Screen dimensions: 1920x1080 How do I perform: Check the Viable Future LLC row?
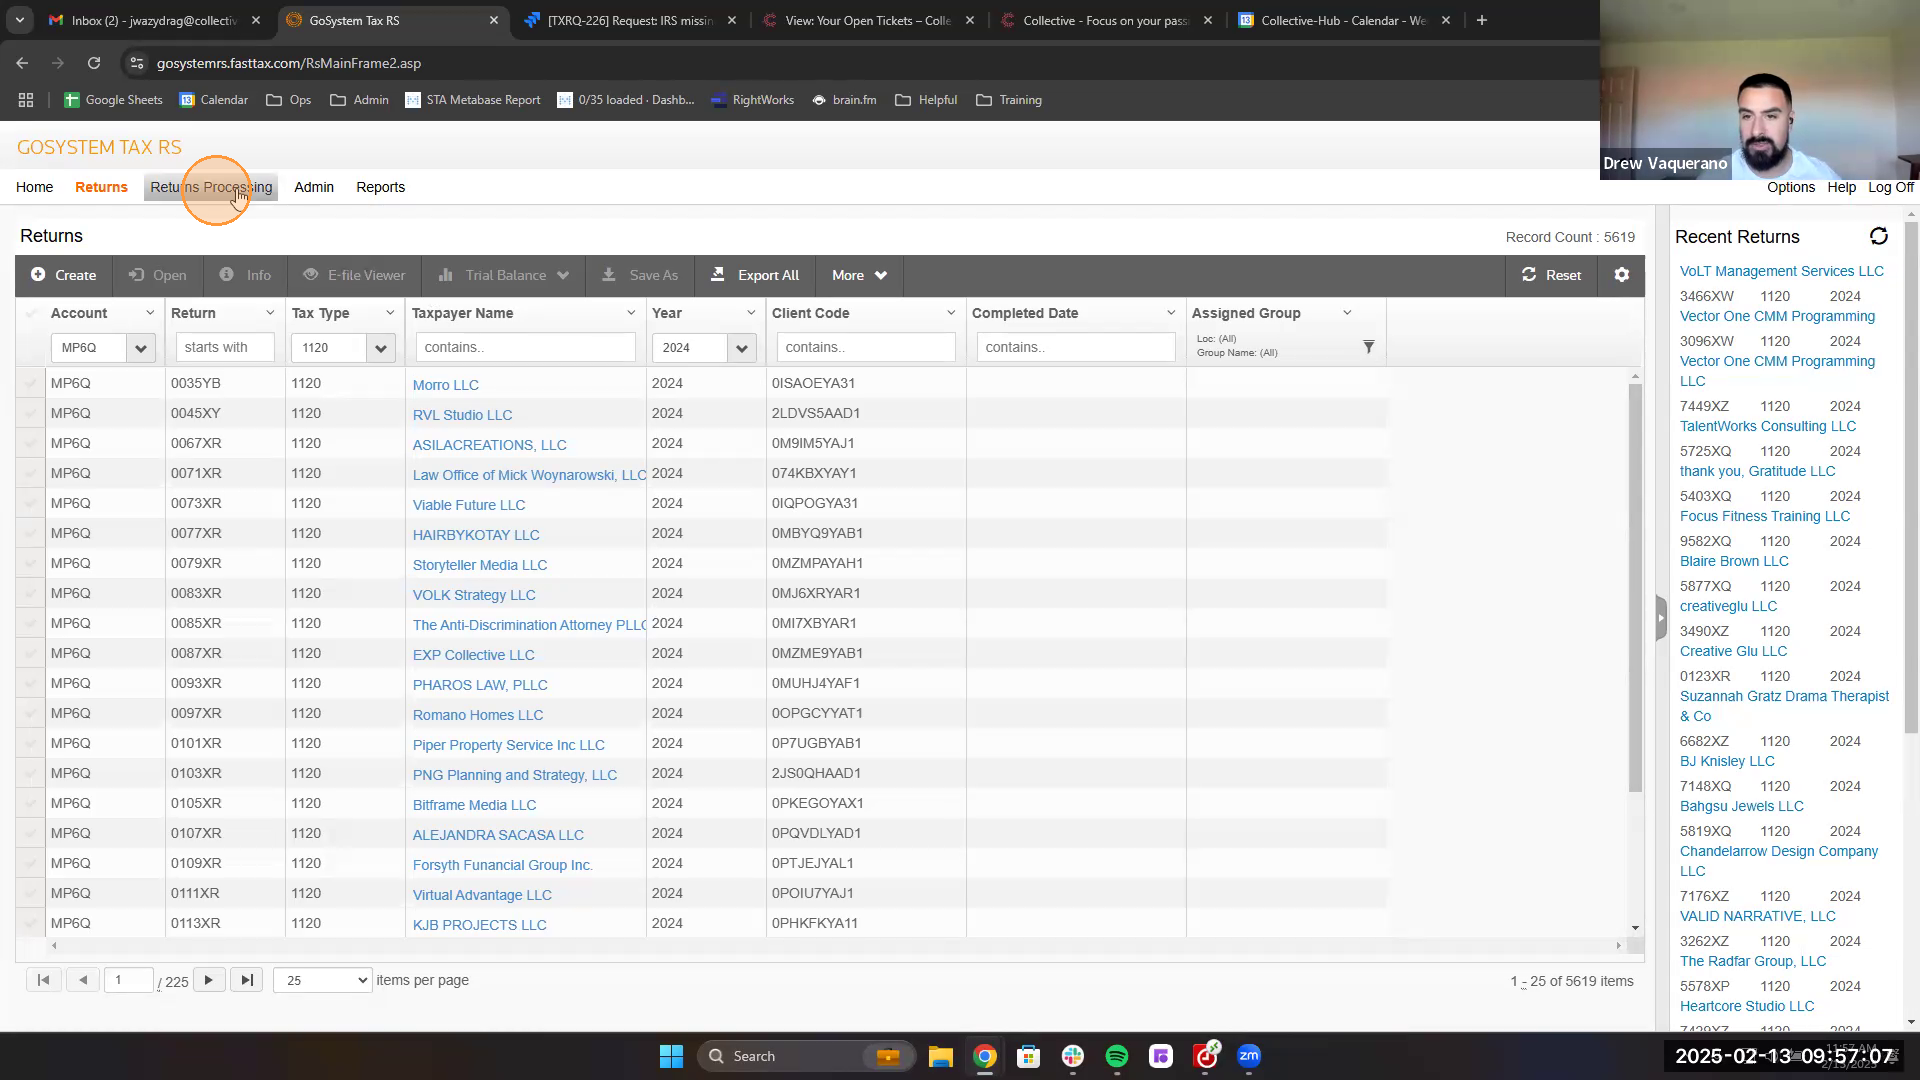[x=30, y=504]
